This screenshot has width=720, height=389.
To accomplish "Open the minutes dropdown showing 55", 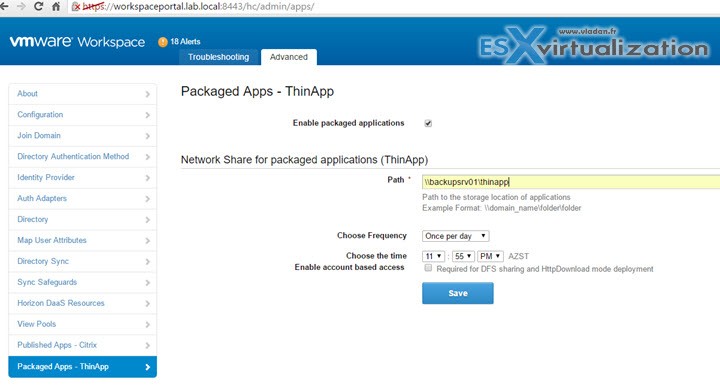I will click(x=463, y=256).
